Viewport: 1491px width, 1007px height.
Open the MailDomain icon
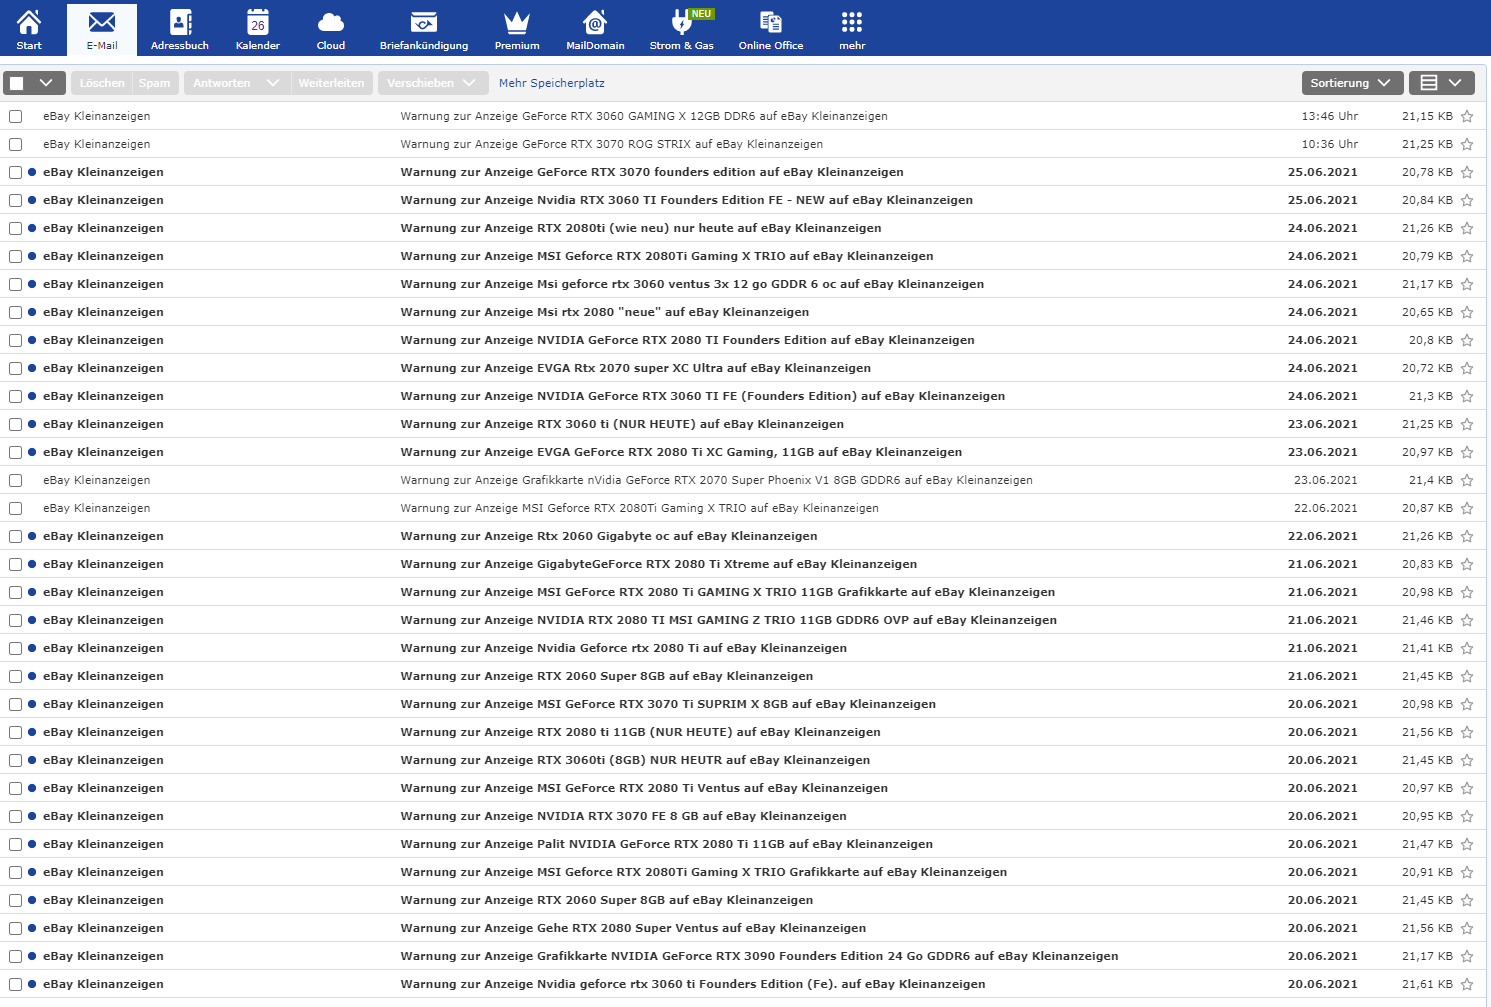pos(595,22)
